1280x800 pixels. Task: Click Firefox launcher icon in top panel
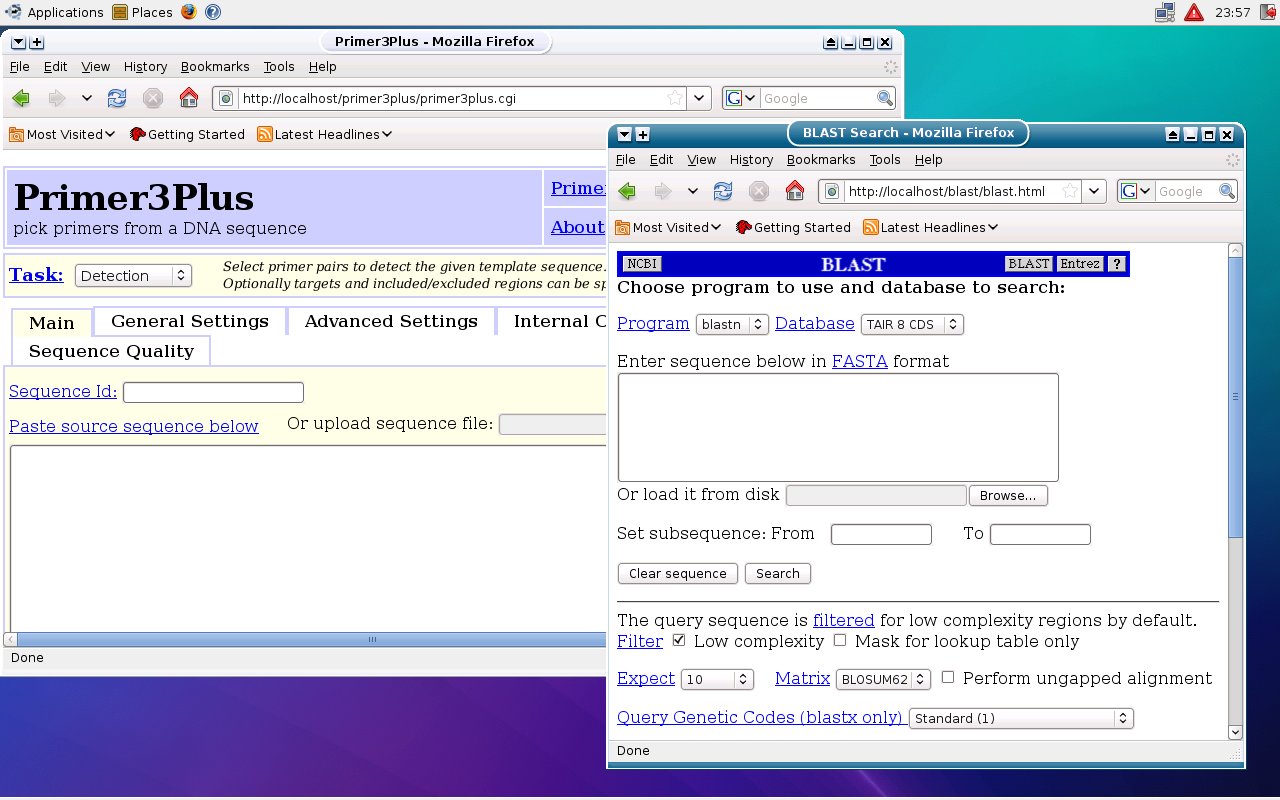pos(189,12)
